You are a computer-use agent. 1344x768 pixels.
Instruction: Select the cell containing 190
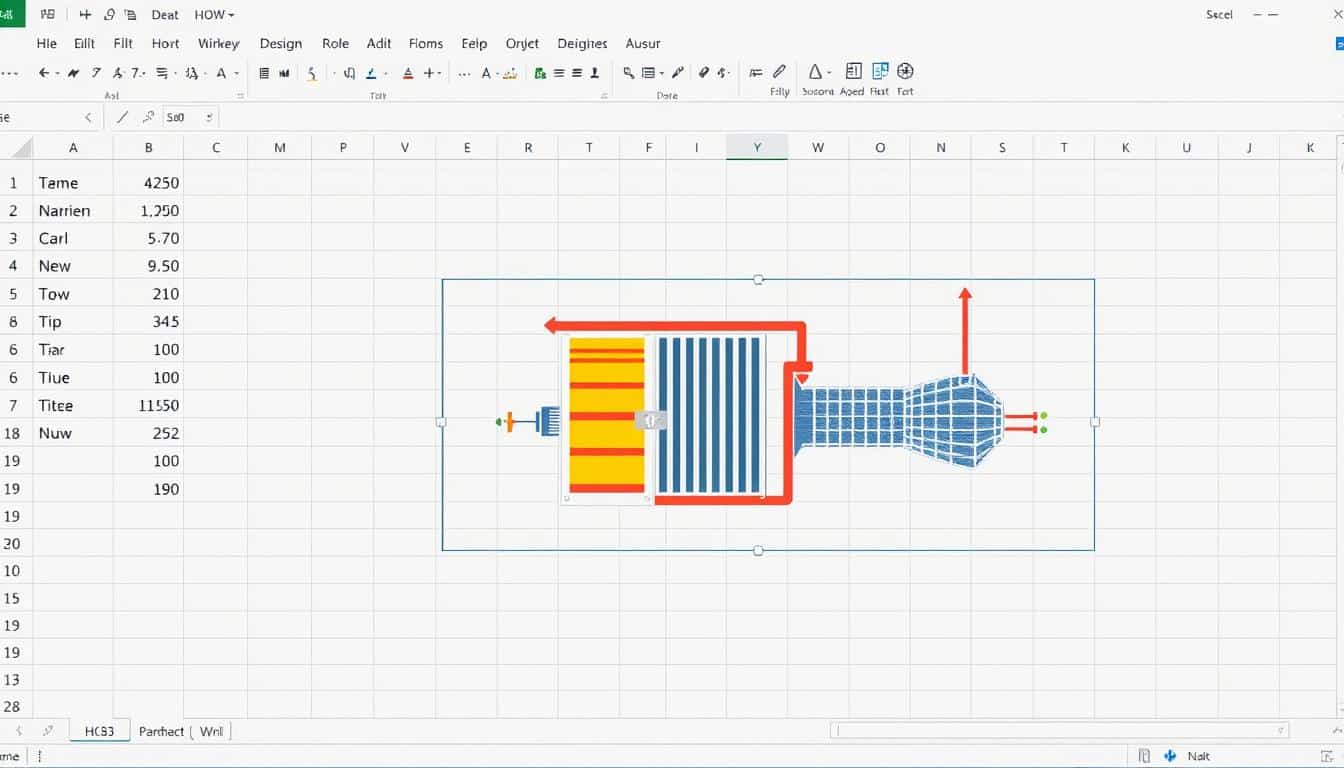tap(148, 489)
